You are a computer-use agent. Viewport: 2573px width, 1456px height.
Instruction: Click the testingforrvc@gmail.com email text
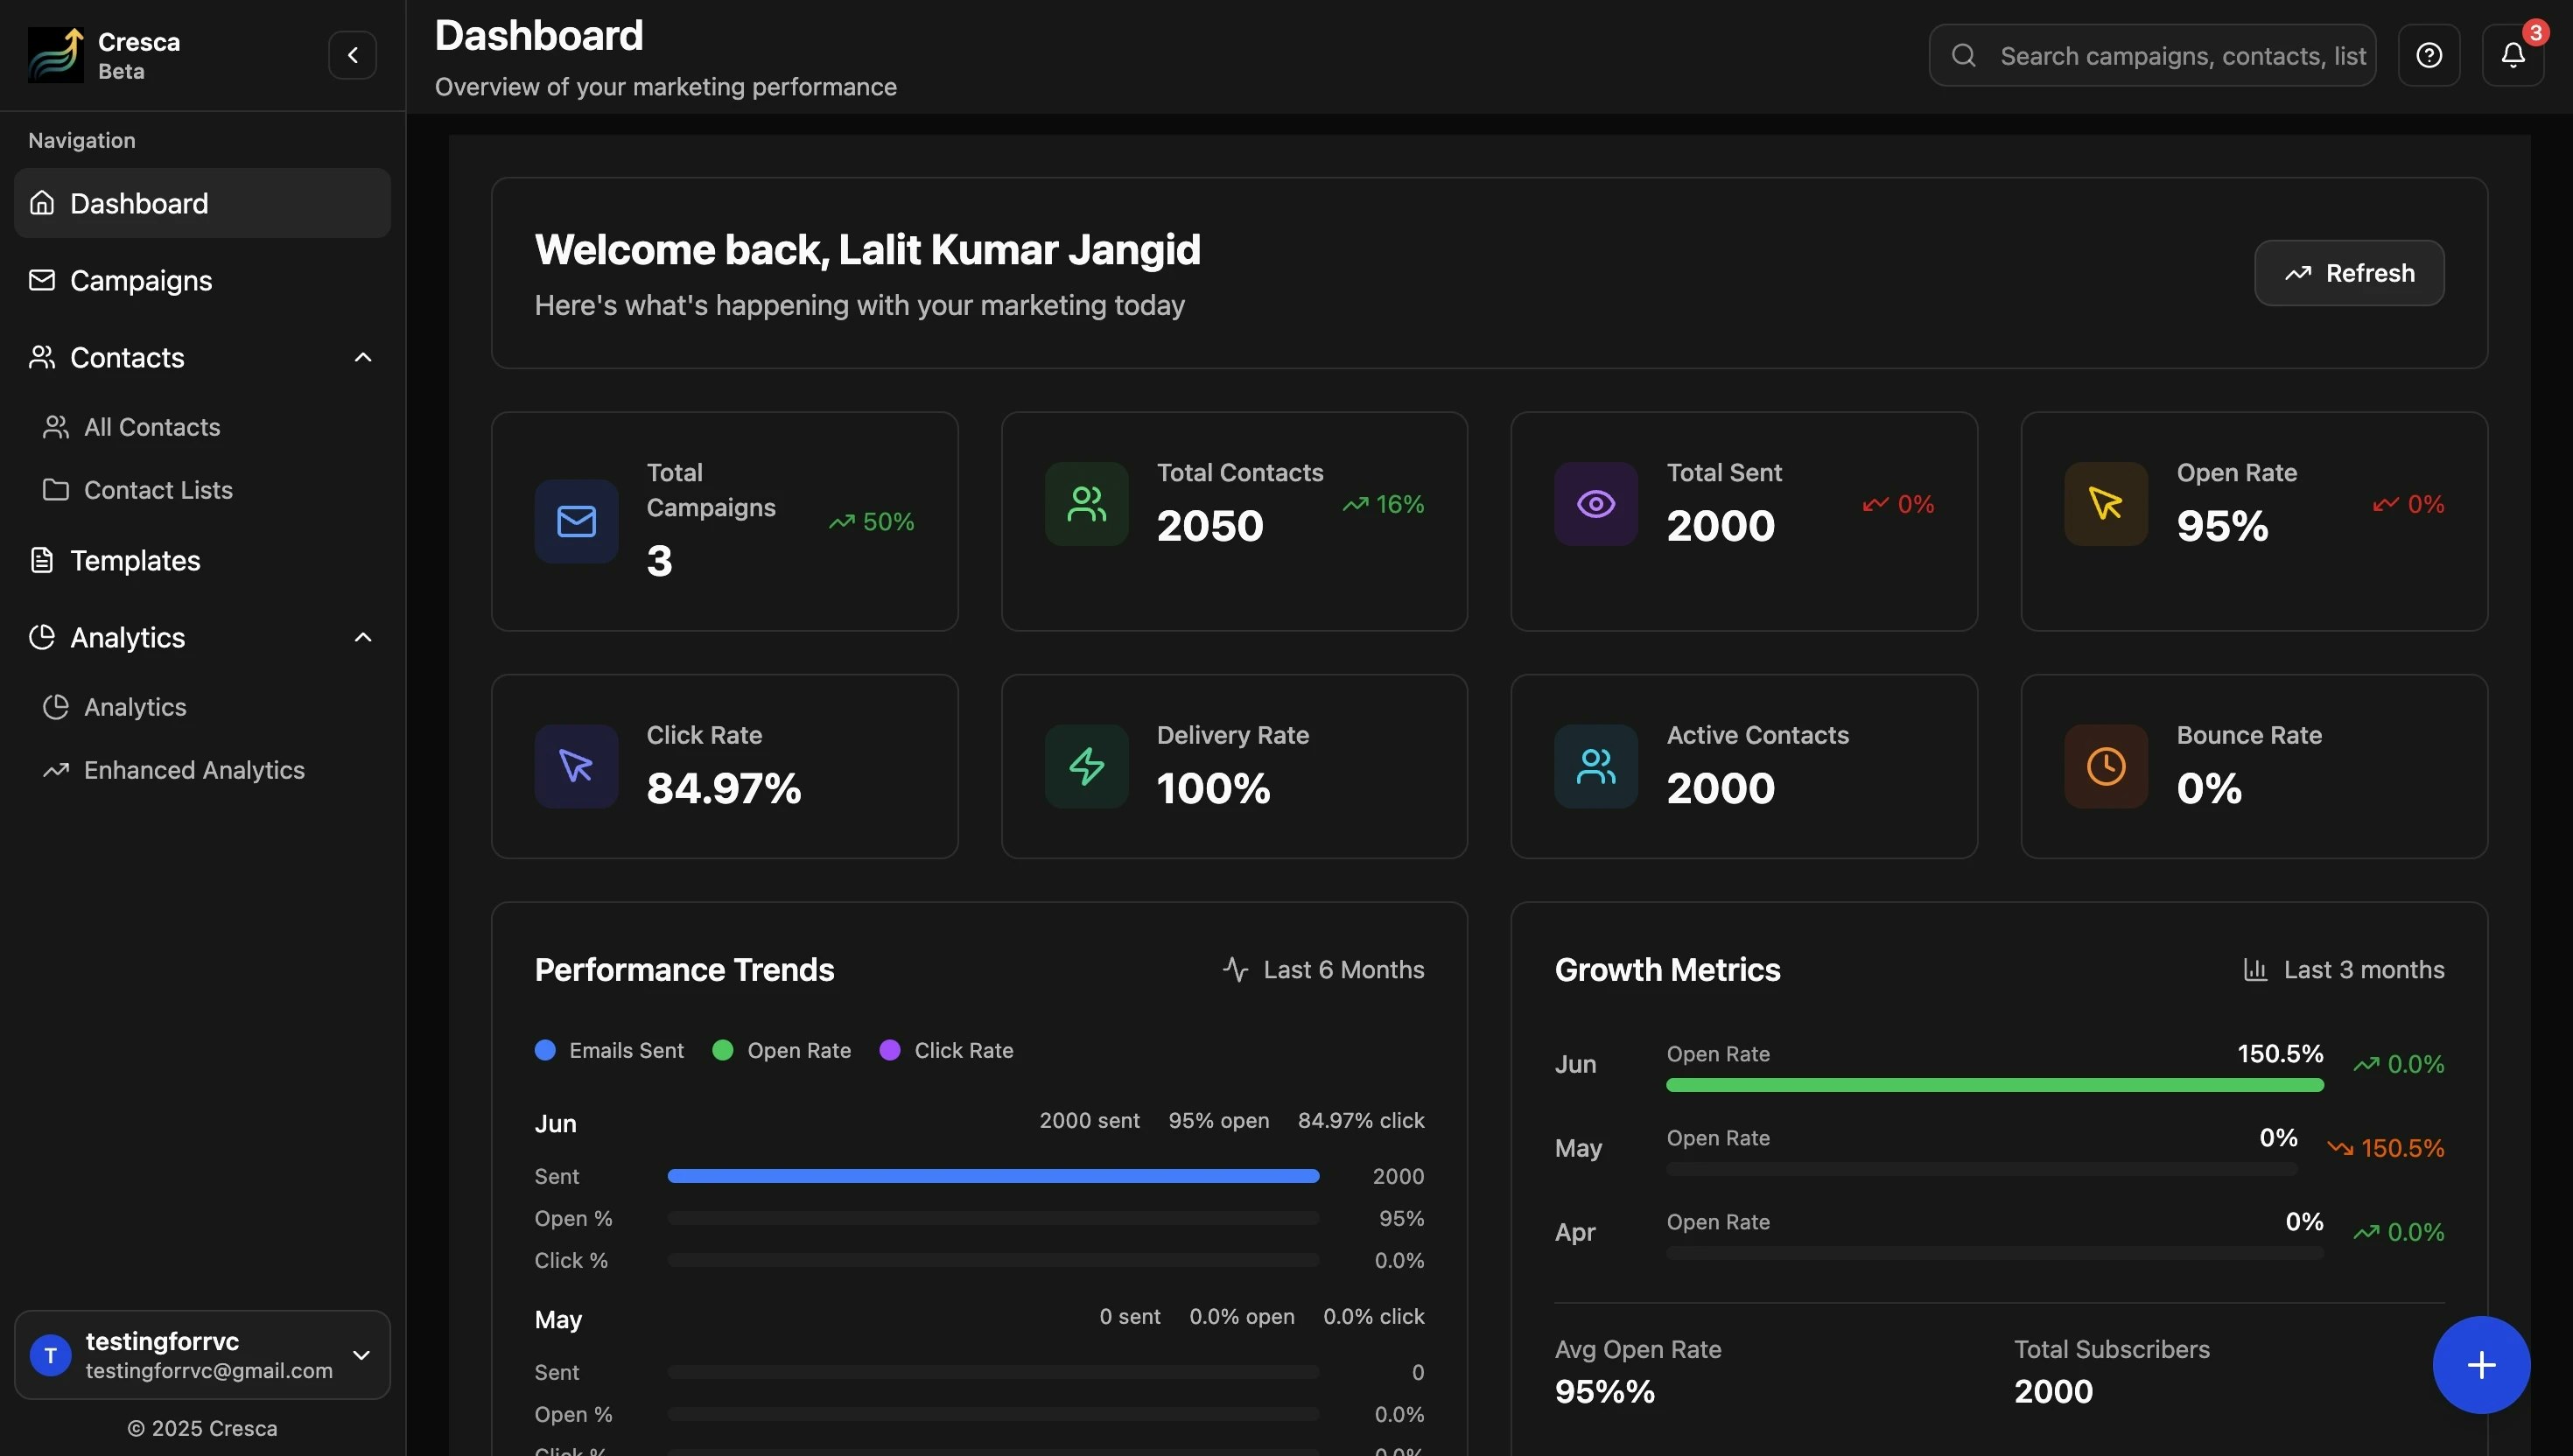[209, 1371]
